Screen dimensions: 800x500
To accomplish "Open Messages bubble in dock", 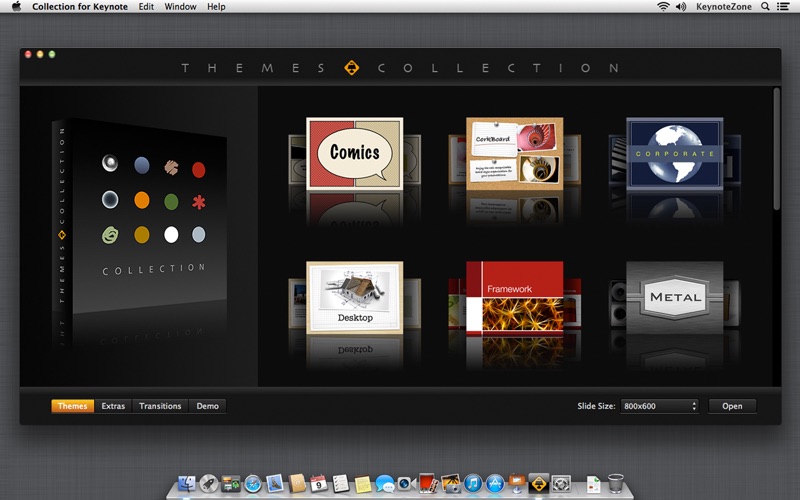I will [x=385, y=483].
